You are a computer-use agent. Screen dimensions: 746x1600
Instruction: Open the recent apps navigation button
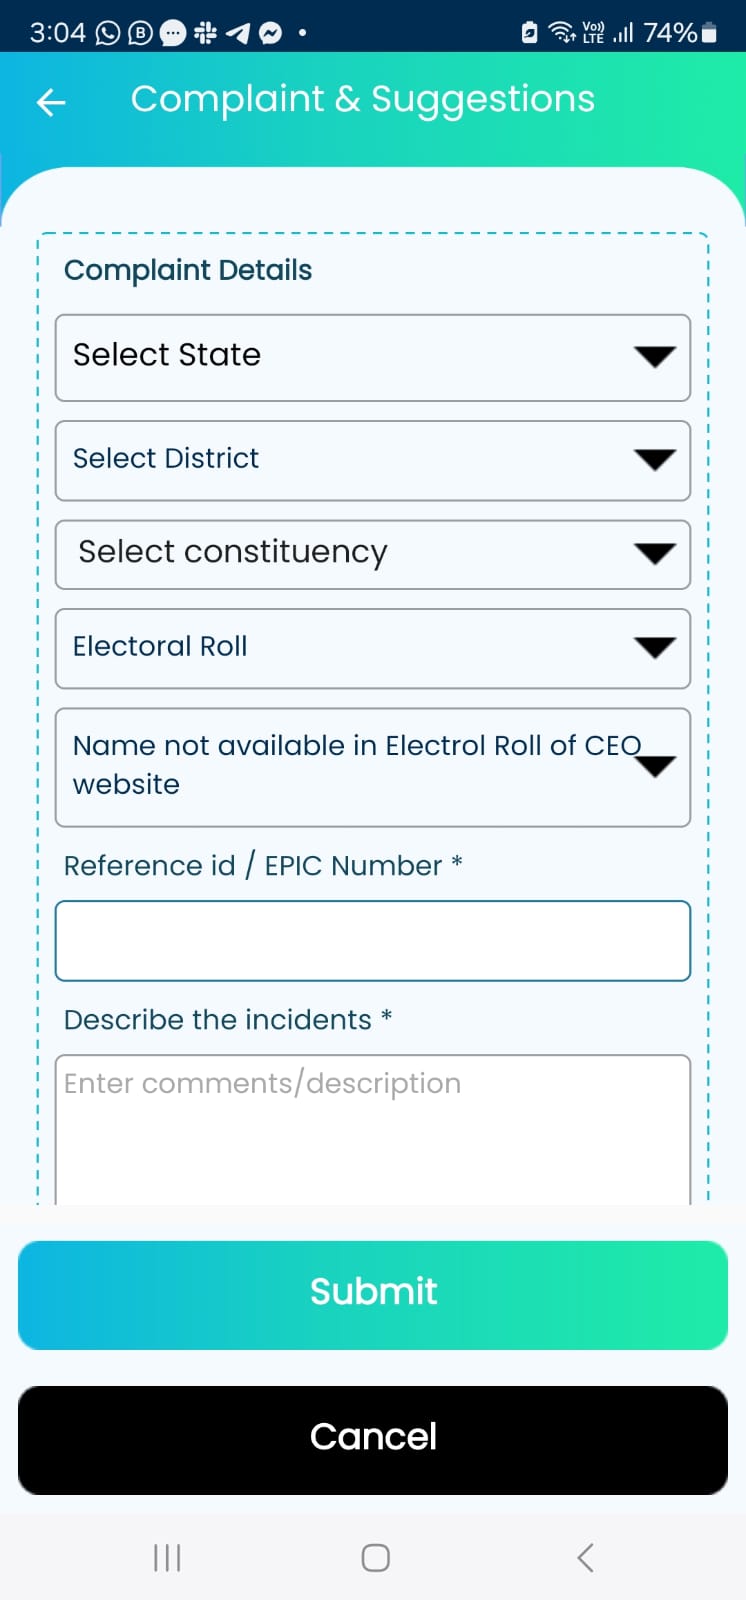coord(166,1557)
